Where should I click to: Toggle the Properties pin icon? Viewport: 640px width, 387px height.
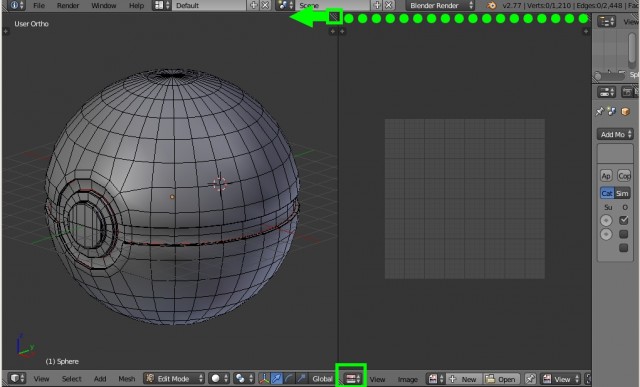[x=599, y=111]
